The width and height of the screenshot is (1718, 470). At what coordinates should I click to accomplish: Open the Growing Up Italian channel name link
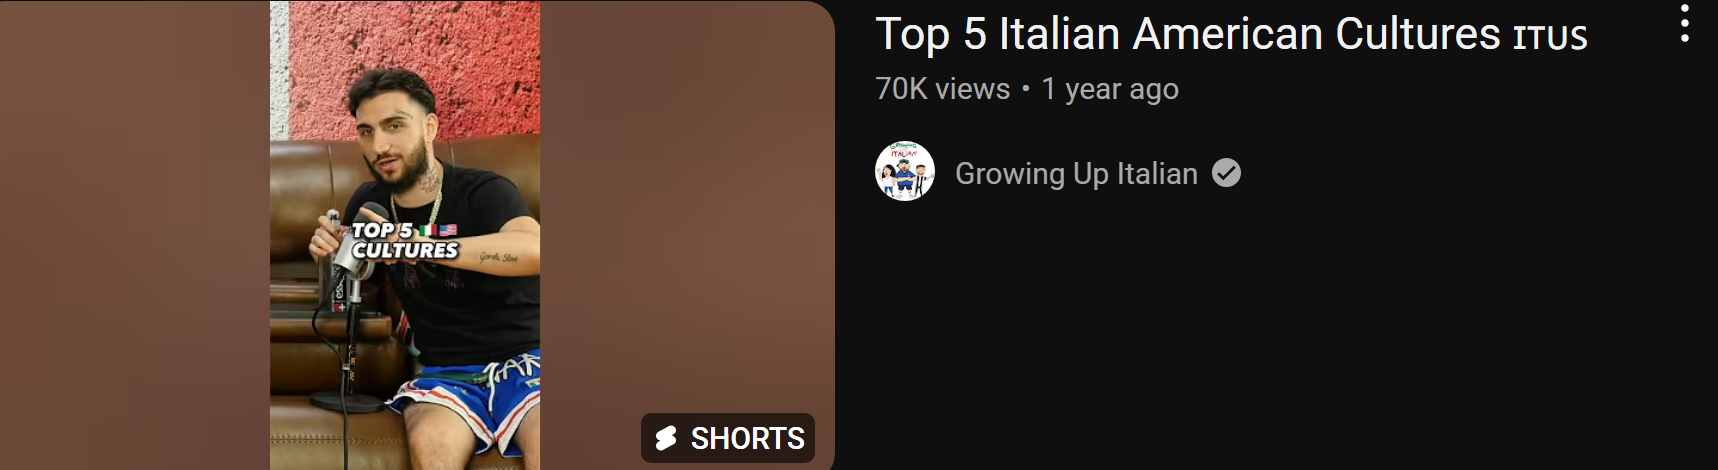pyautogui.click(x=1076, y=173)
